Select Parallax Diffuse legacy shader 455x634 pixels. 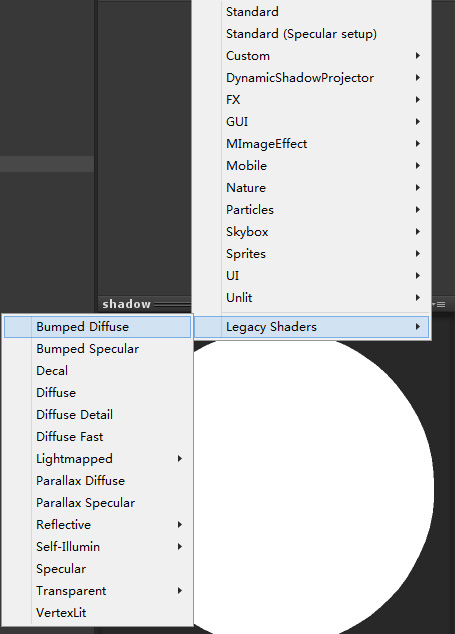pyautogui.click(x=97, y=480)
